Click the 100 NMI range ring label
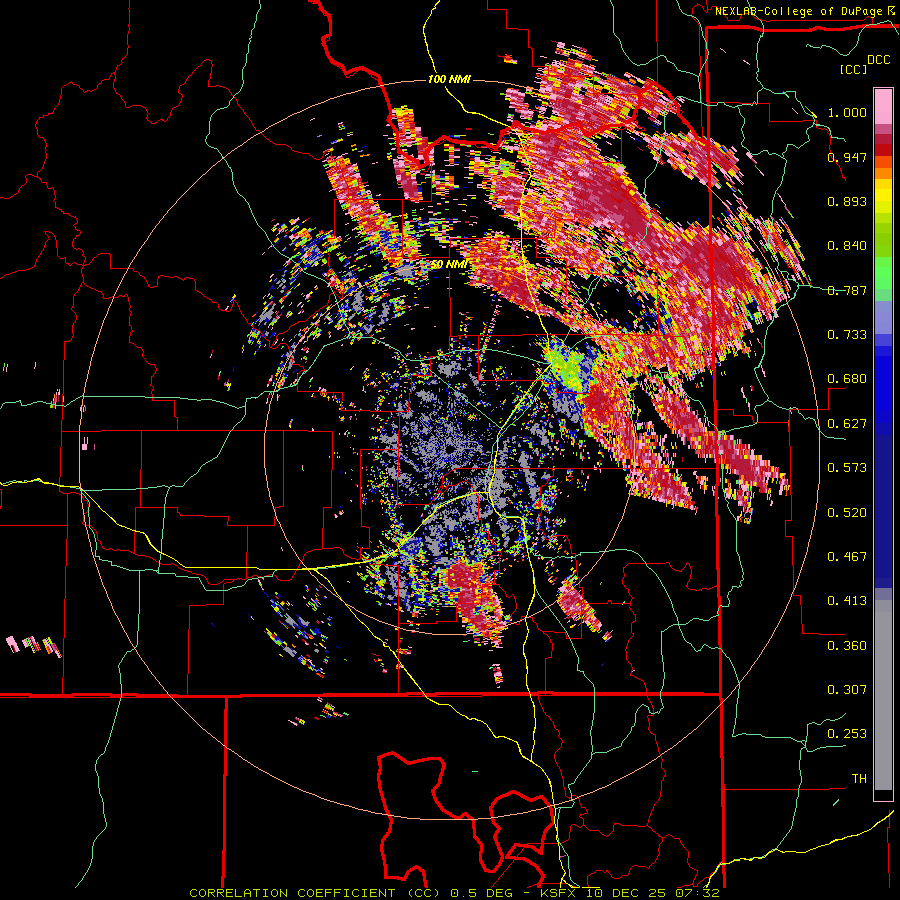900x900 pixels. pos(449,79)
